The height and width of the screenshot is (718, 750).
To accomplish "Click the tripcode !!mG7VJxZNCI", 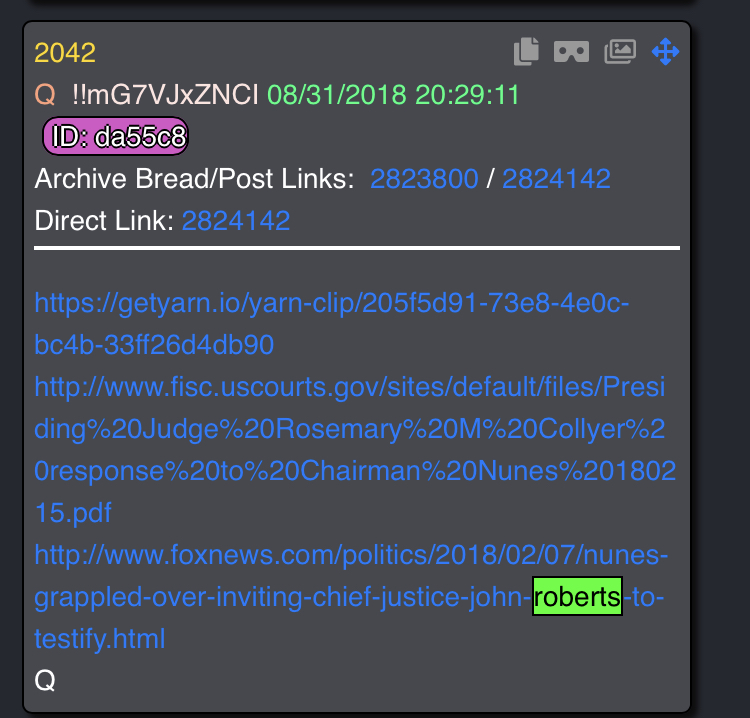I will click(x=165, y=94).
